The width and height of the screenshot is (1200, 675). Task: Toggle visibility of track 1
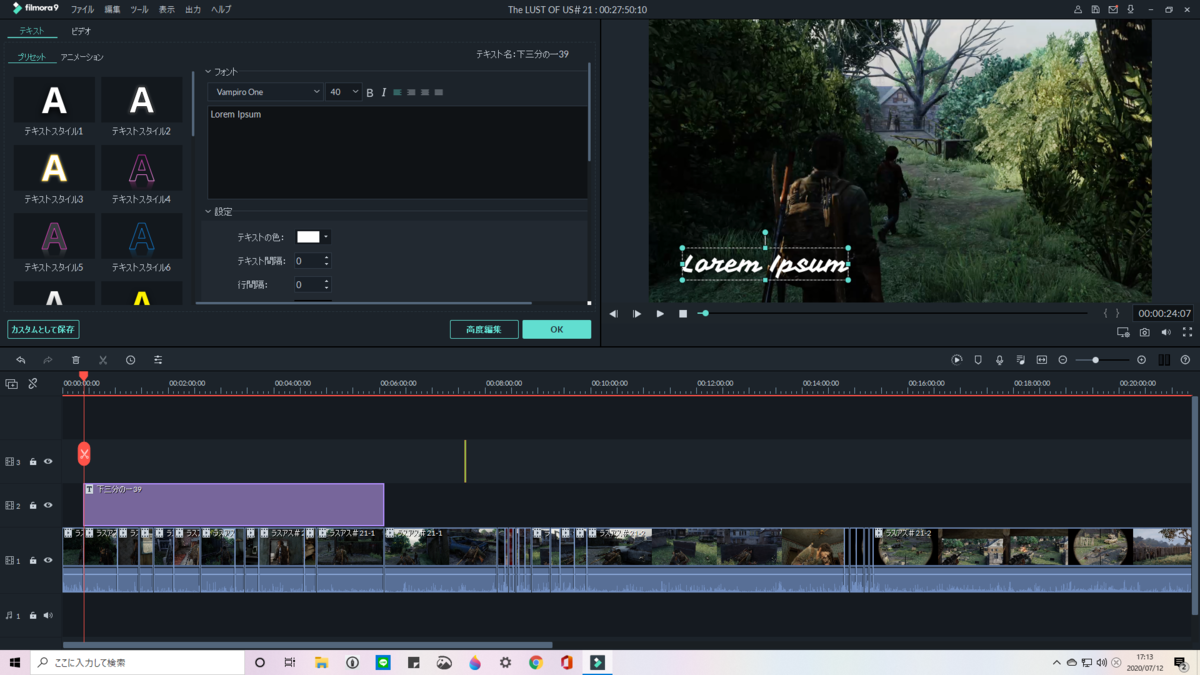[48, 561]
